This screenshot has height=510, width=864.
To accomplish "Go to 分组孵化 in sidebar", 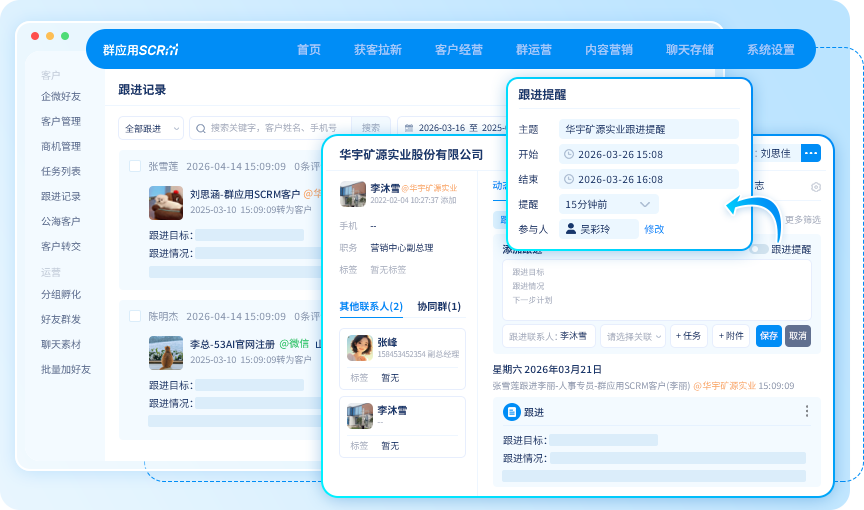I will coord(61,294).
